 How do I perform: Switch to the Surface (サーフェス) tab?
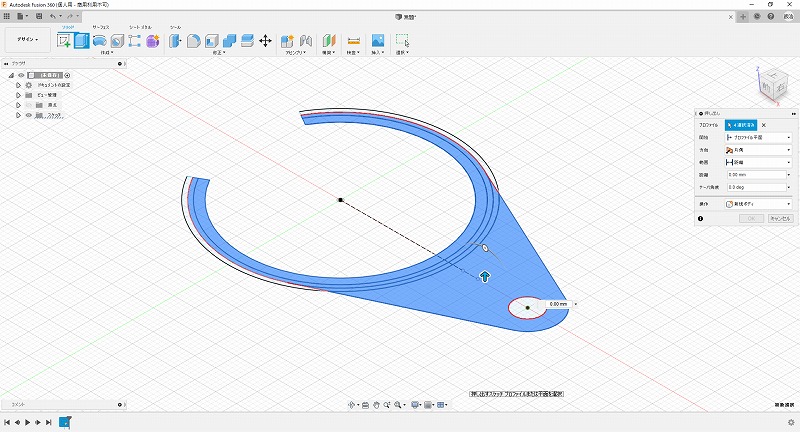click(x=101, y=27)
